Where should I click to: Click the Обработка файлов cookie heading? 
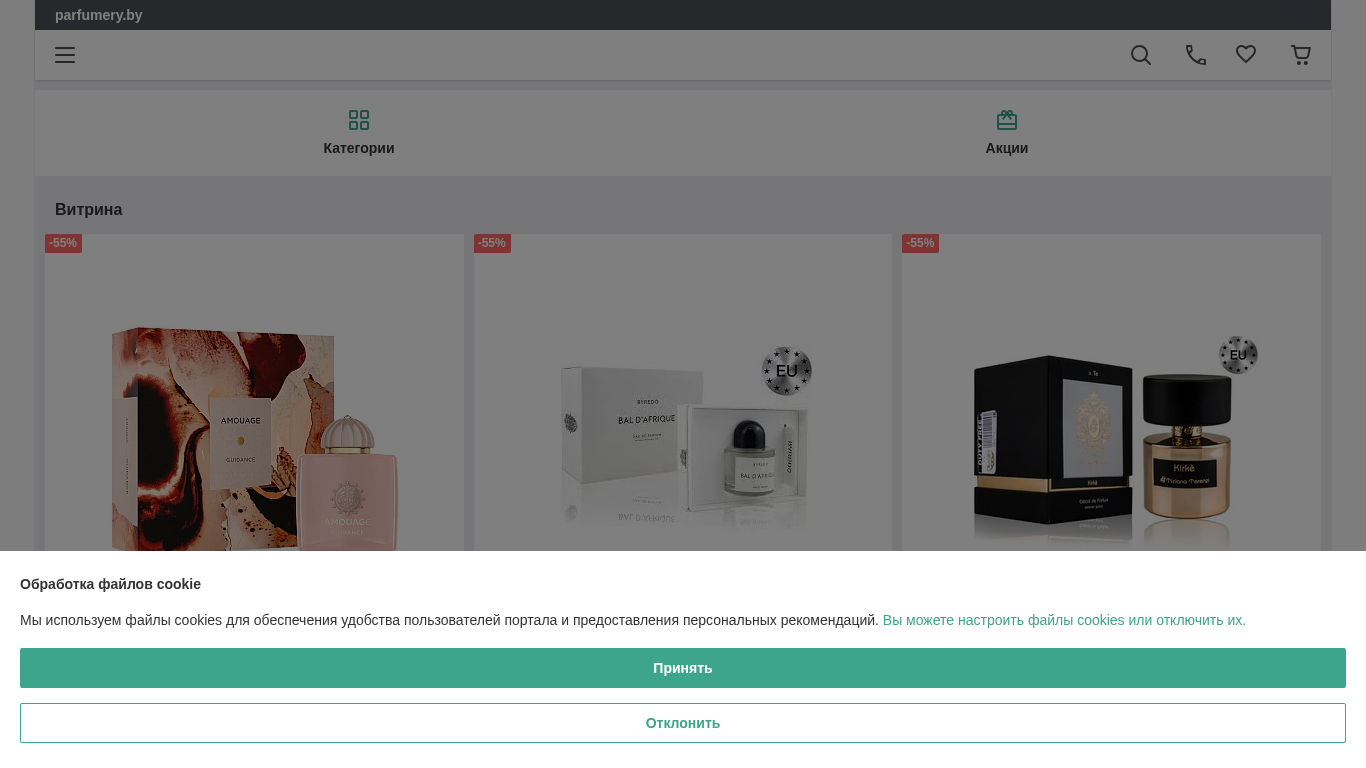(110, 584)
